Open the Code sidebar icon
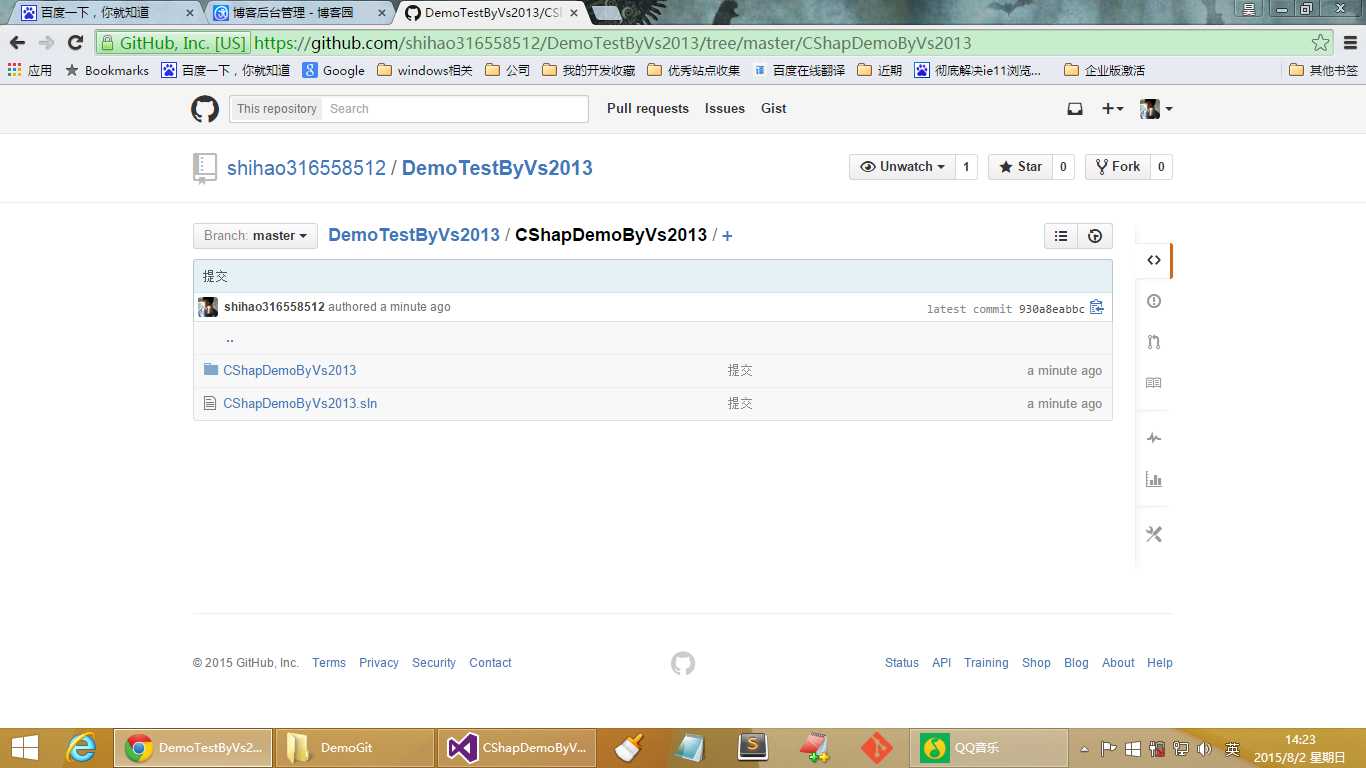This screenshot has height=768, width=1366. click(x=1154, y=260)
